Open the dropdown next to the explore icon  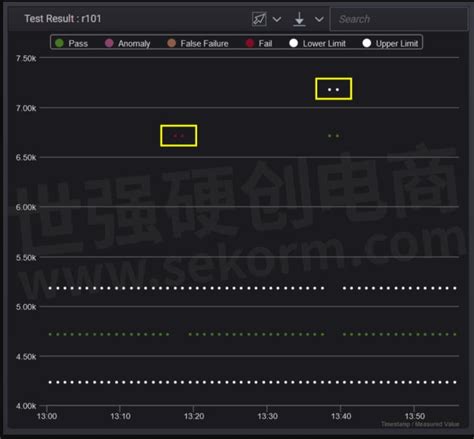pyautogui.click(x=277, y=19)
